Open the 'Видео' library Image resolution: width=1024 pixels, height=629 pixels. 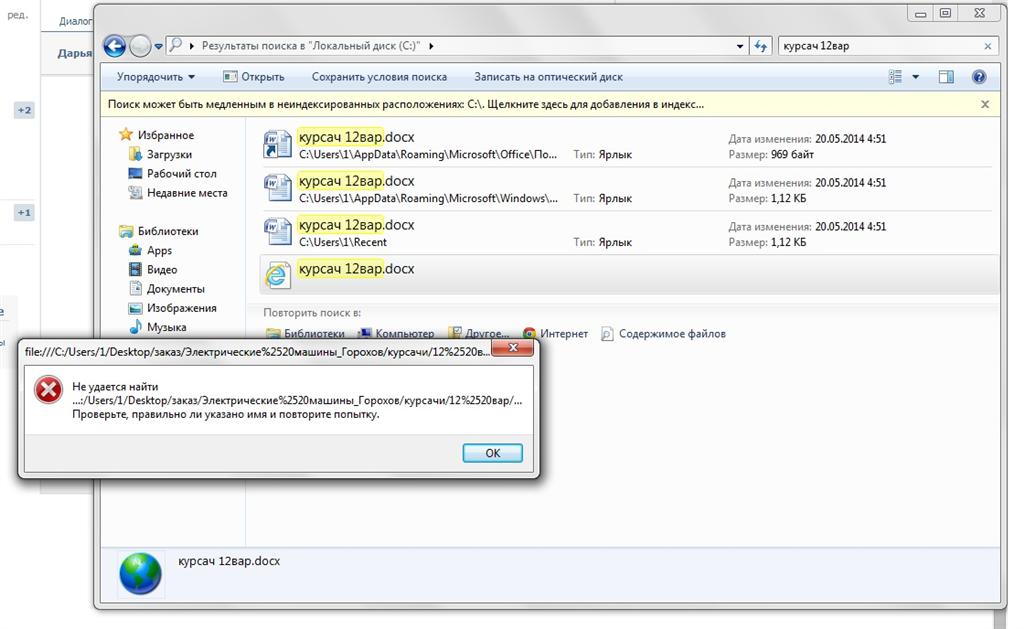point(162,270)
